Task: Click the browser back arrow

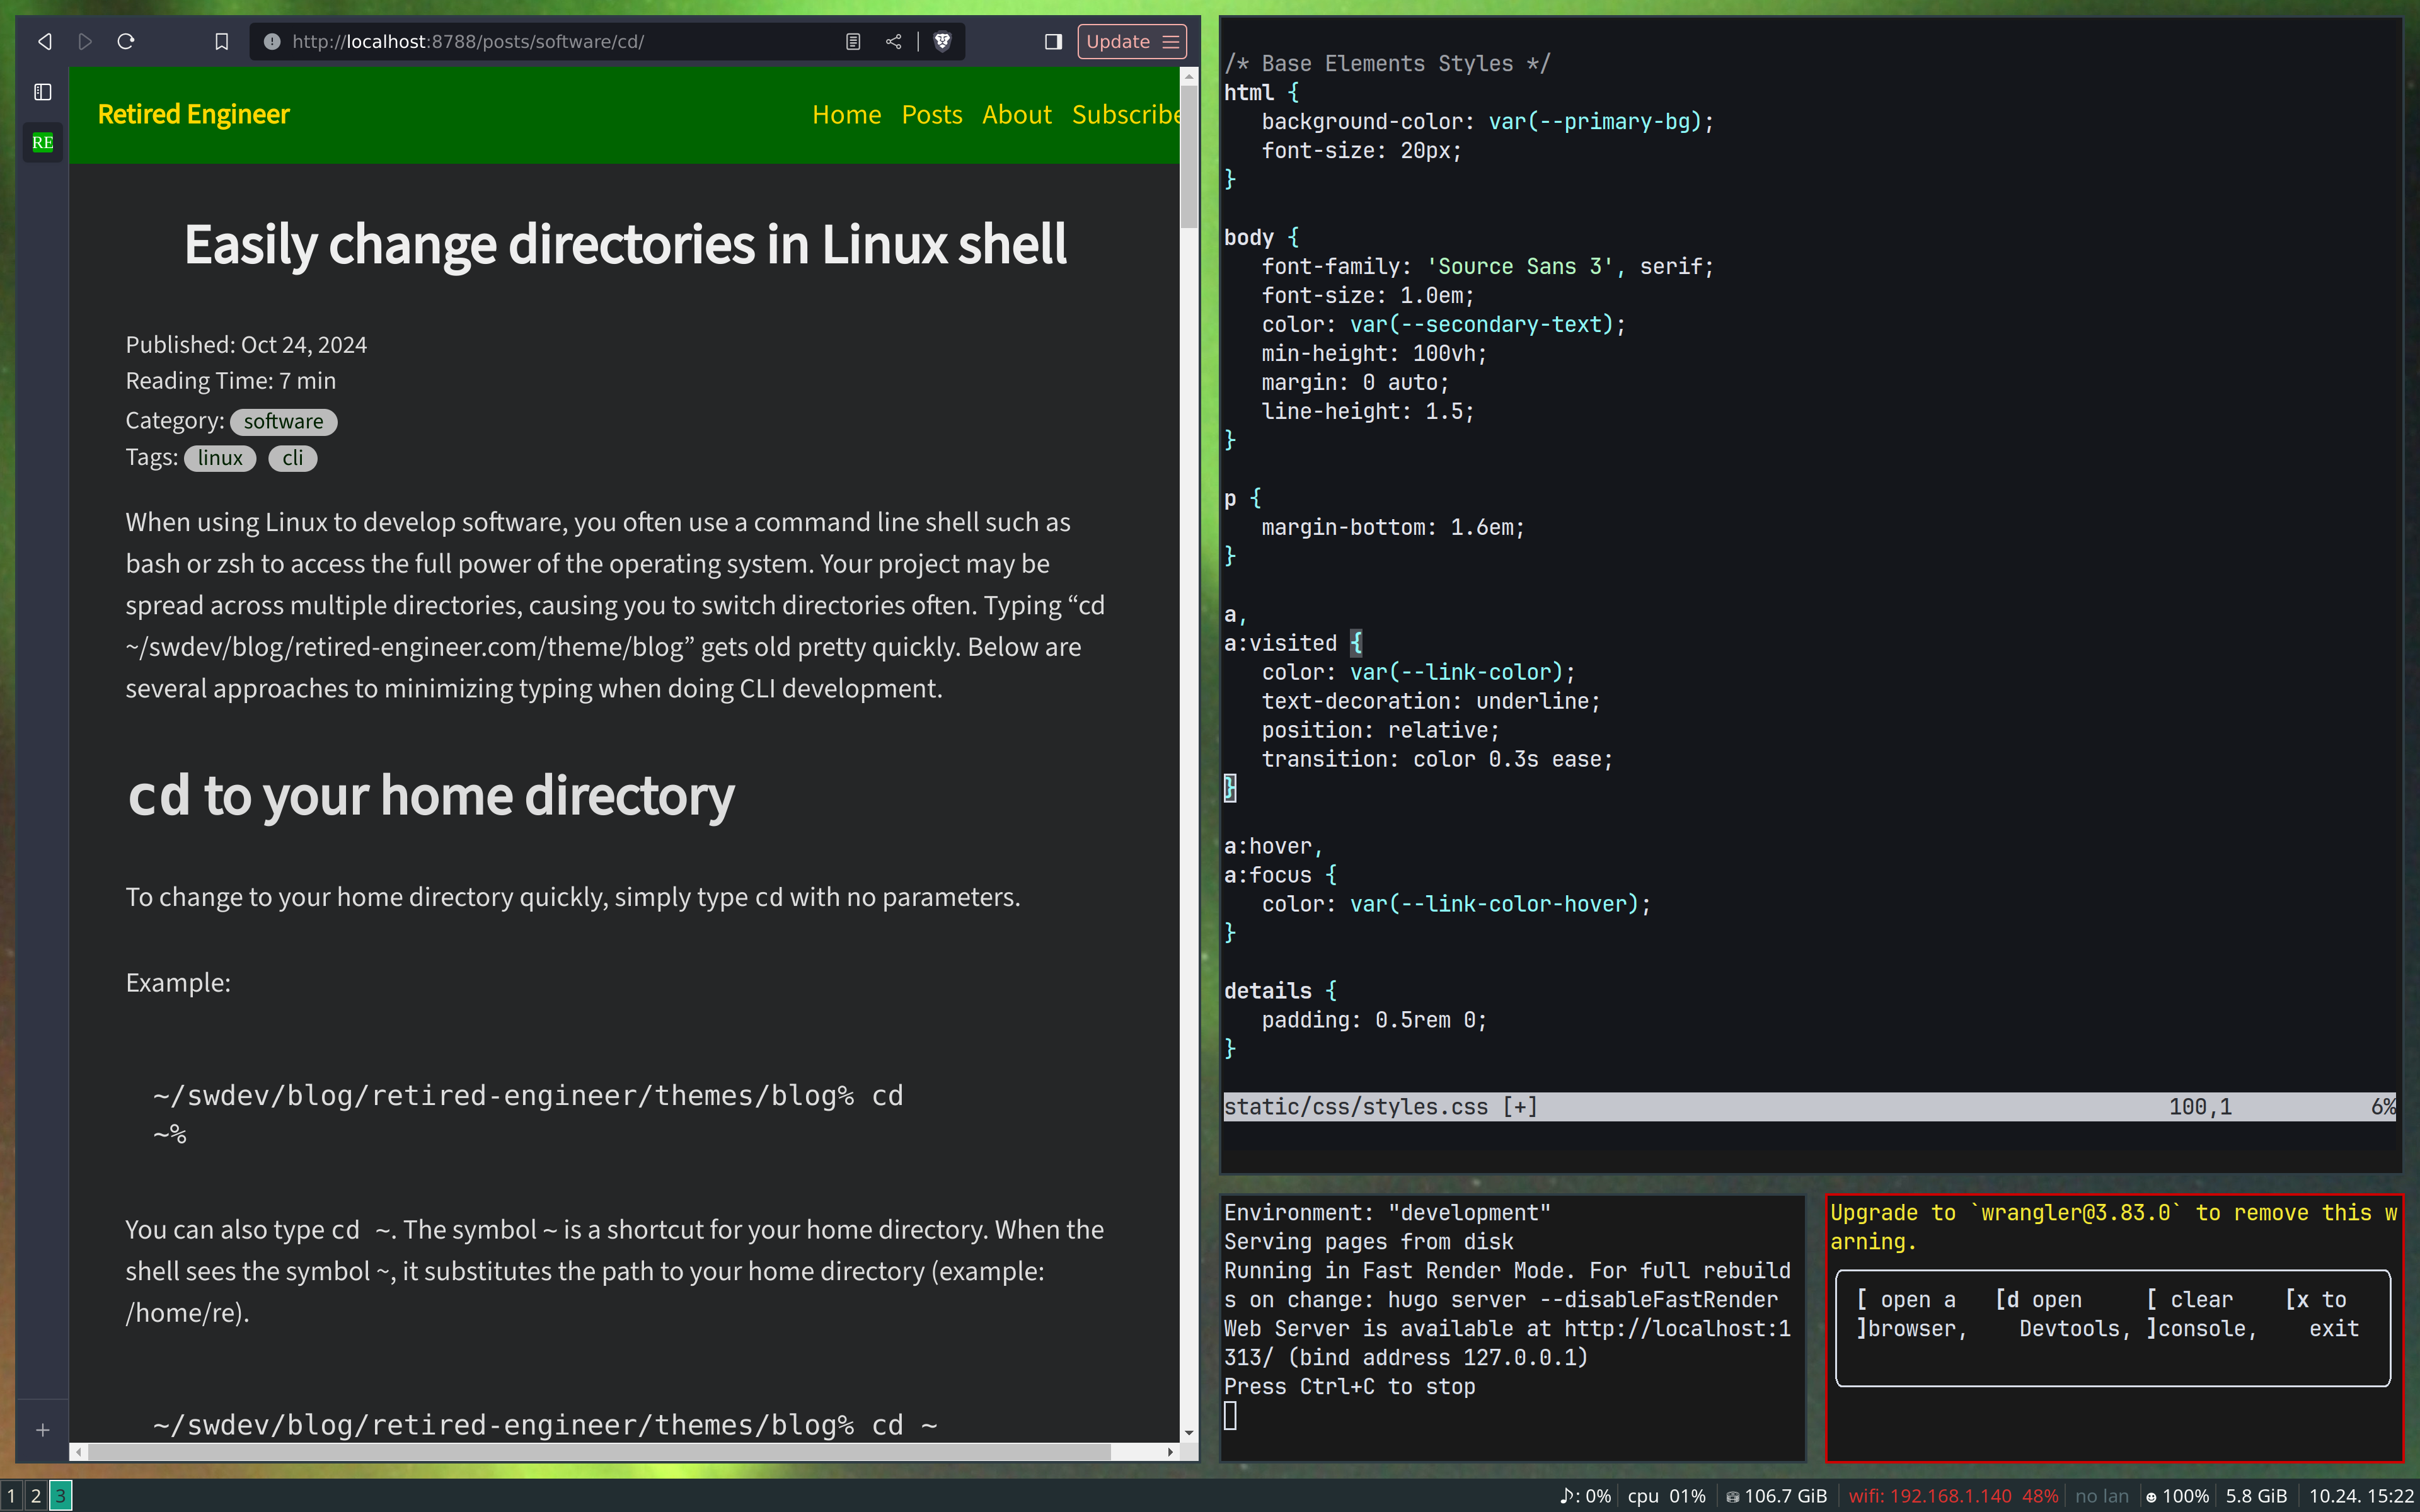Action: click(44, 41)
